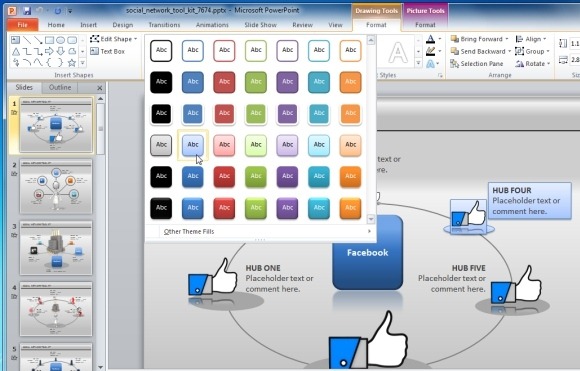This screenshot has width=580, height=371.
Task: Select the right arrow shape
Action: point(49,51)
